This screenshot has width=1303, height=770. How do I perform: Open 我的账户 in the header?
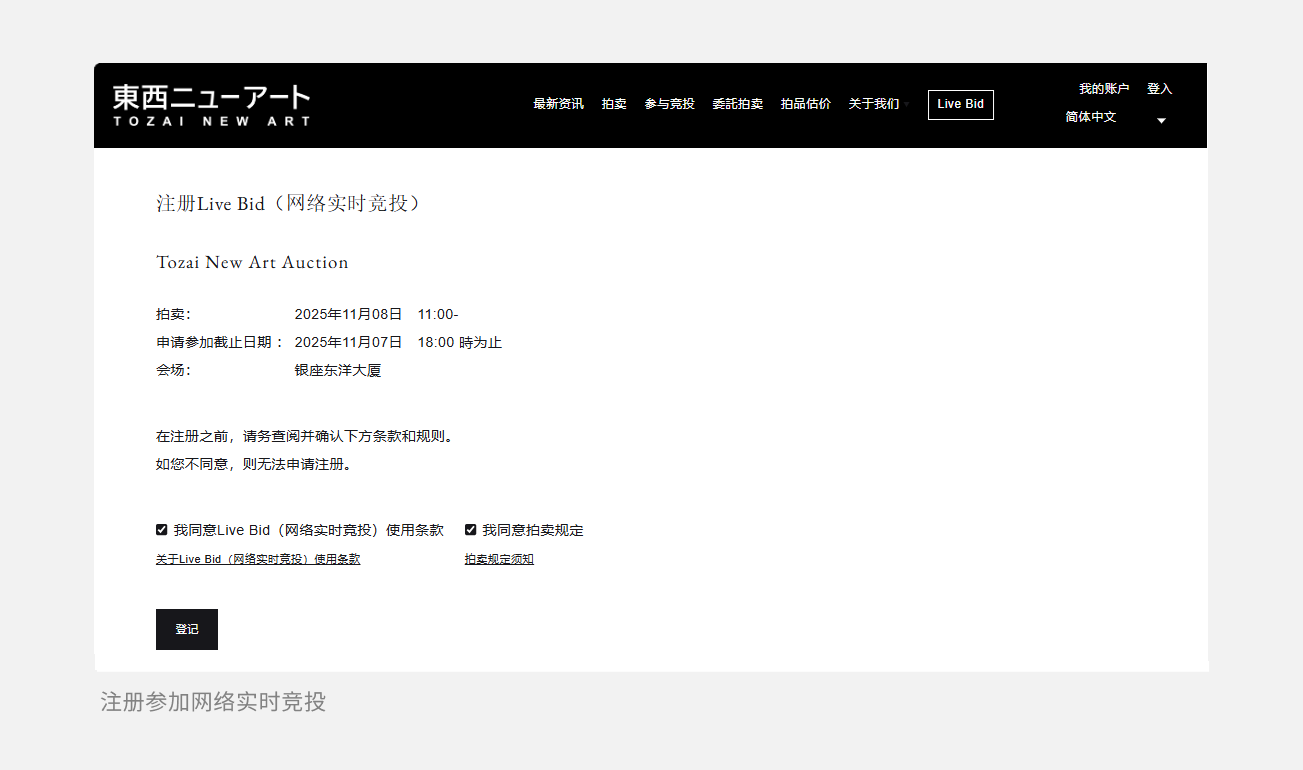pyautogui.click(x=1103, y=89)
